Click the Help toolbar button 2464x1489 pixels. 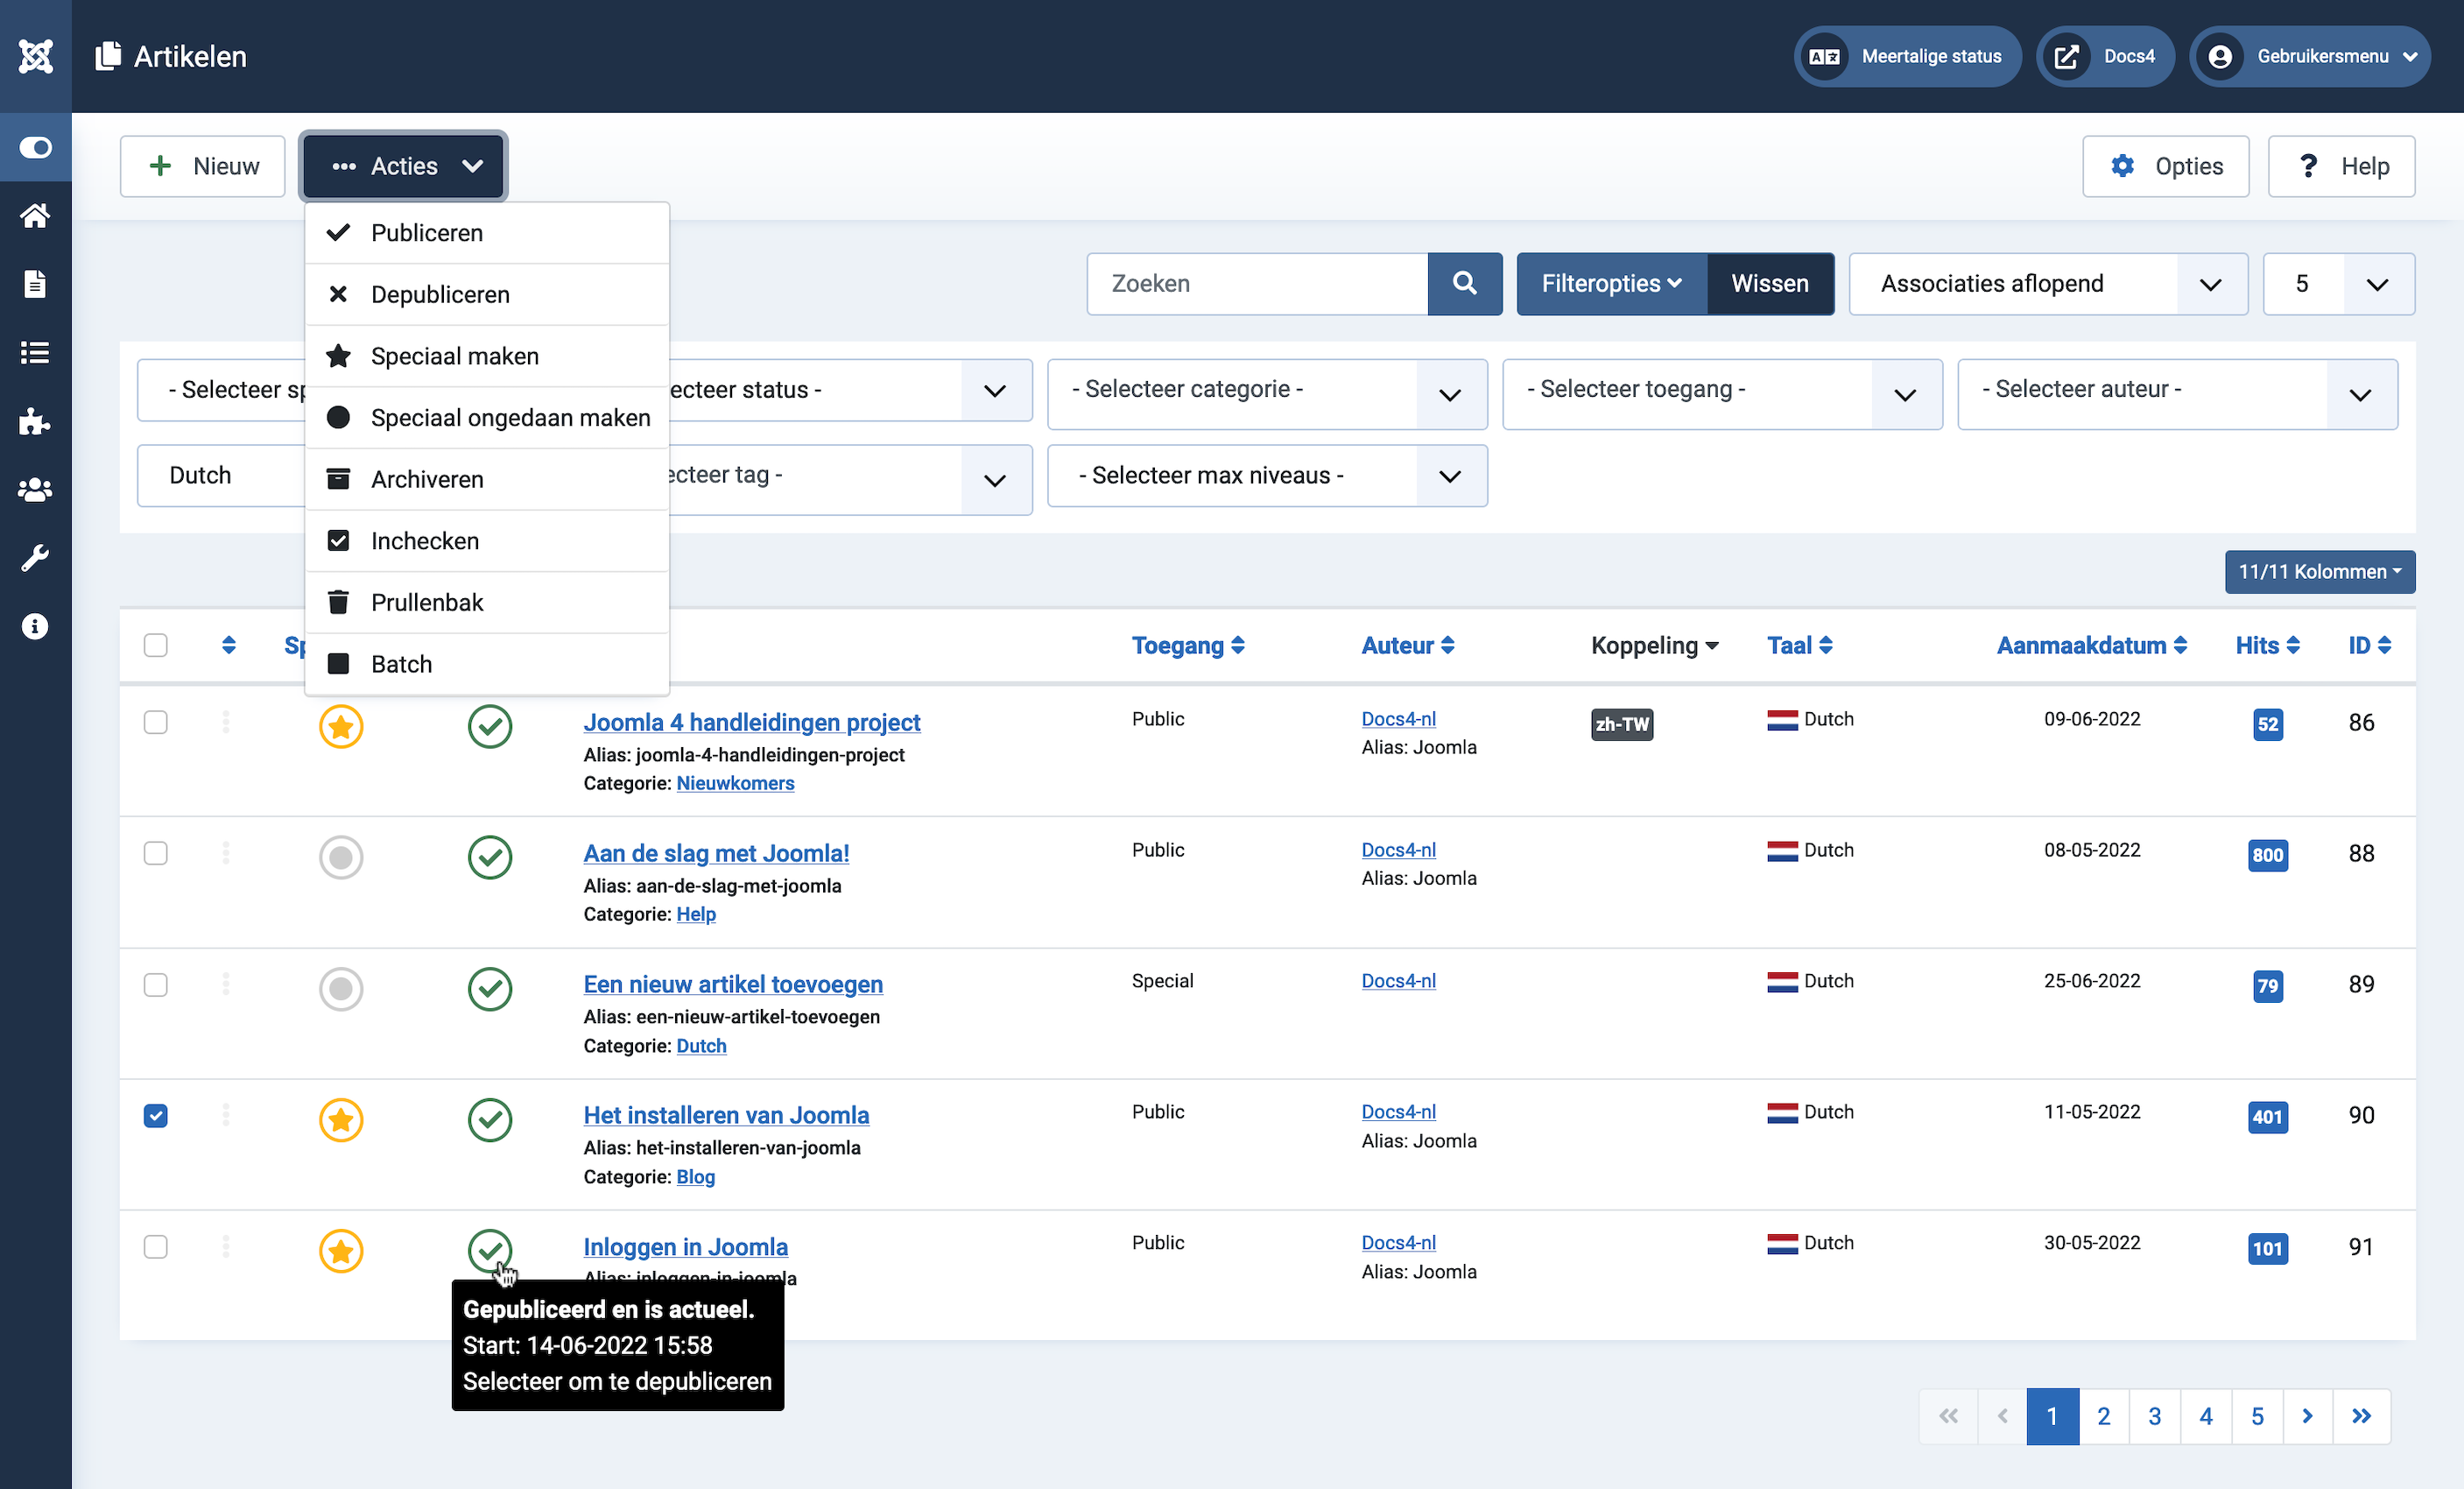coord(2341,166)
